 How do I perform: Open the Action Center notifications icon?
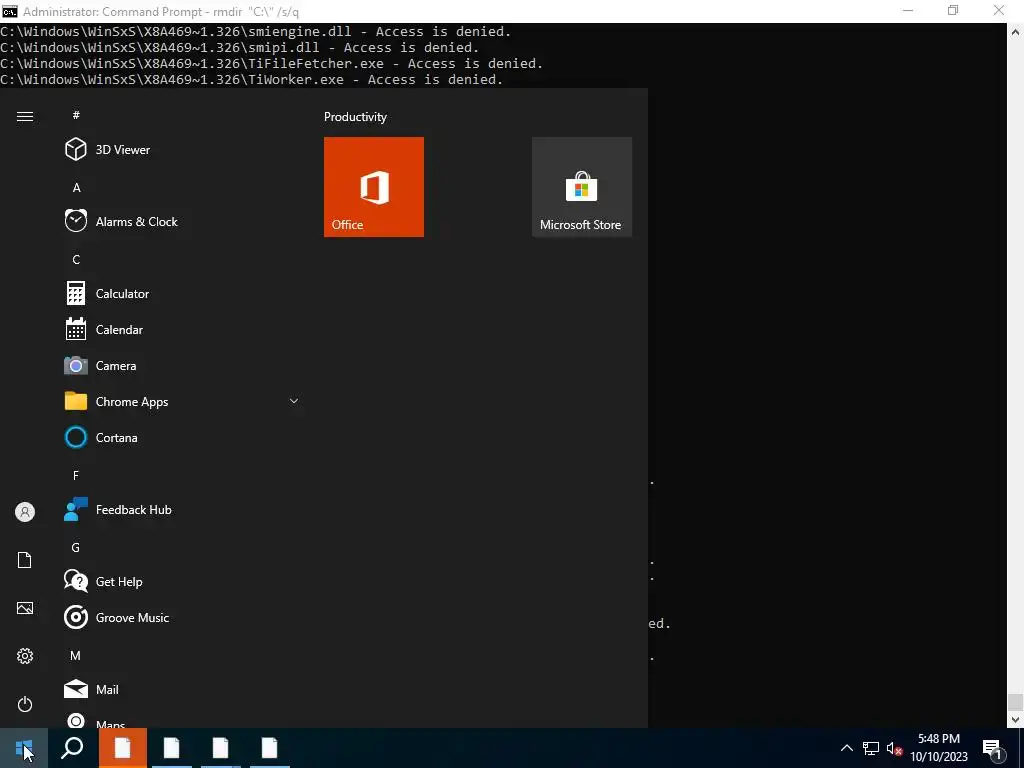click(993, 748)
